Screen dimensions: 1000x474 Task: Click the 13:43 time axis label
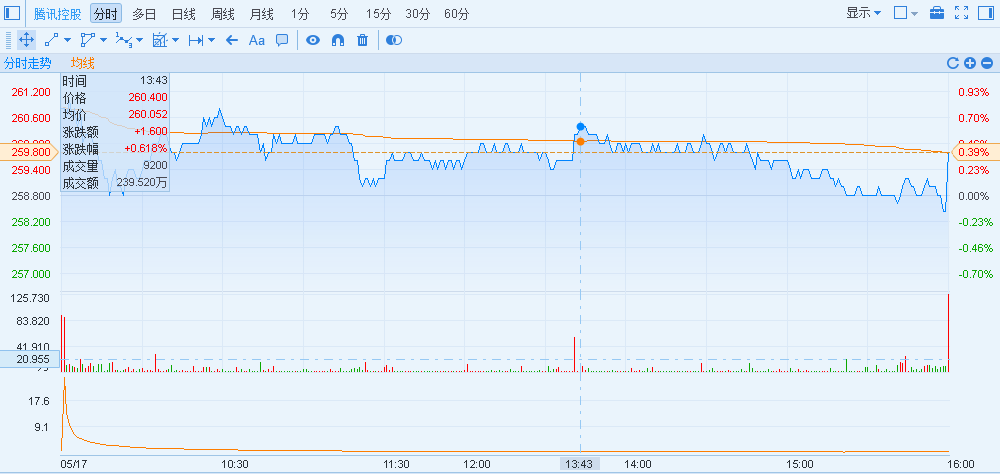pos(580,464)
